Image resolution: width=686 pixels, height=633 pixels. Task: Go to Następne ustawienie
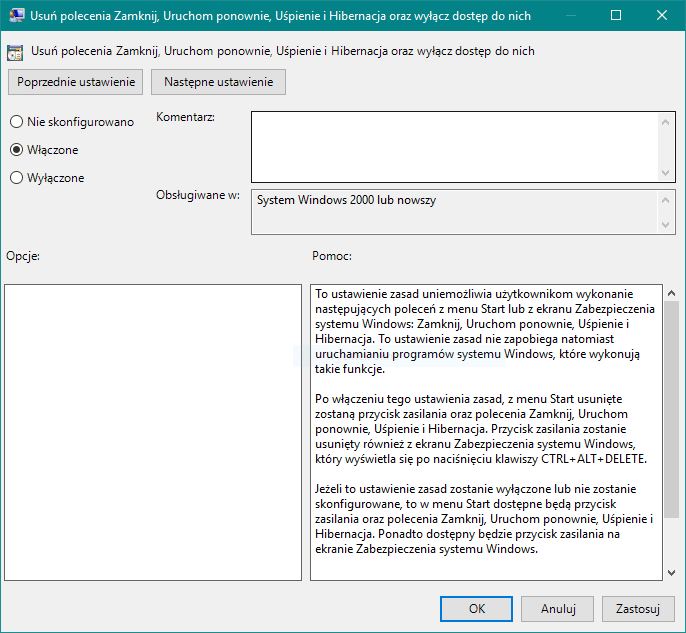coord(218,82)
